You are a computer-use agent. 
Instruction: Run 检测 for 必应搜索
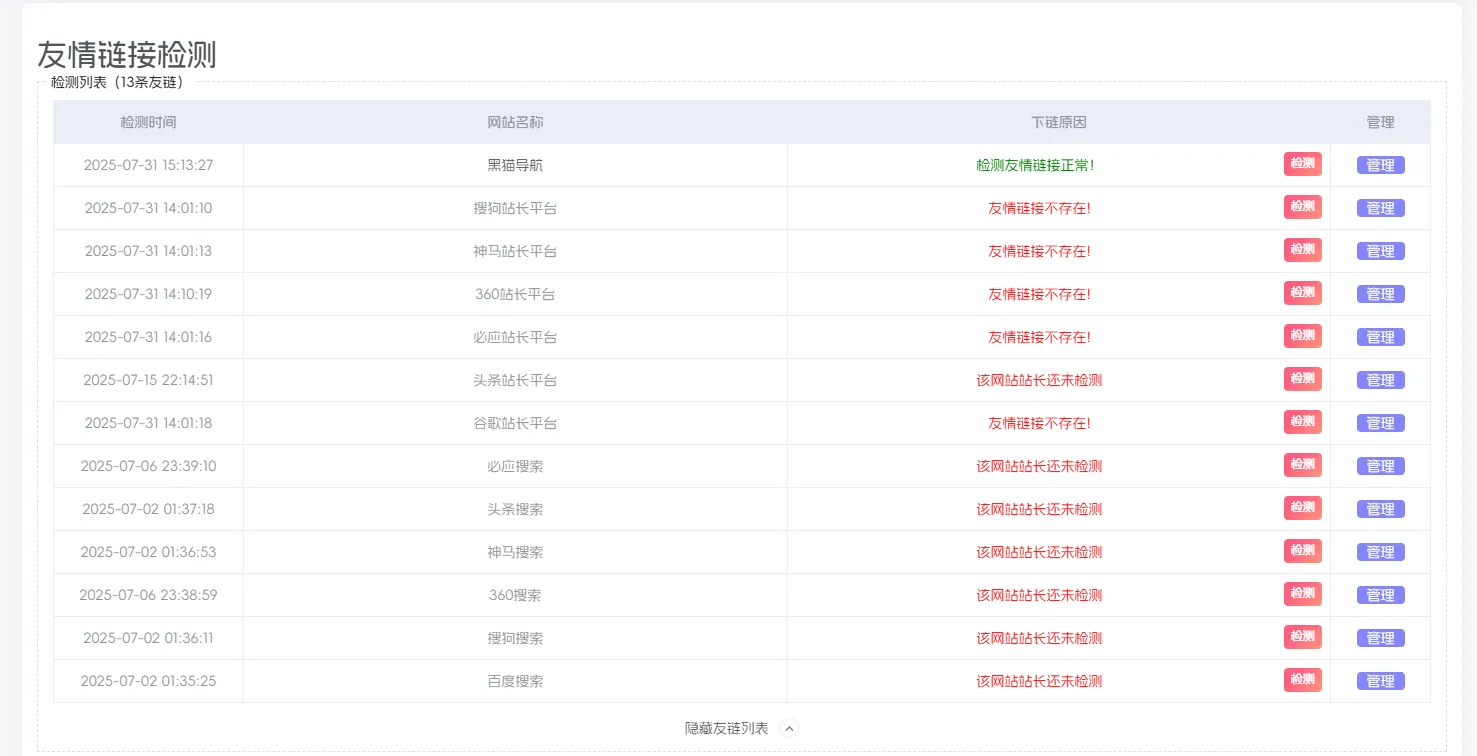1302,465
